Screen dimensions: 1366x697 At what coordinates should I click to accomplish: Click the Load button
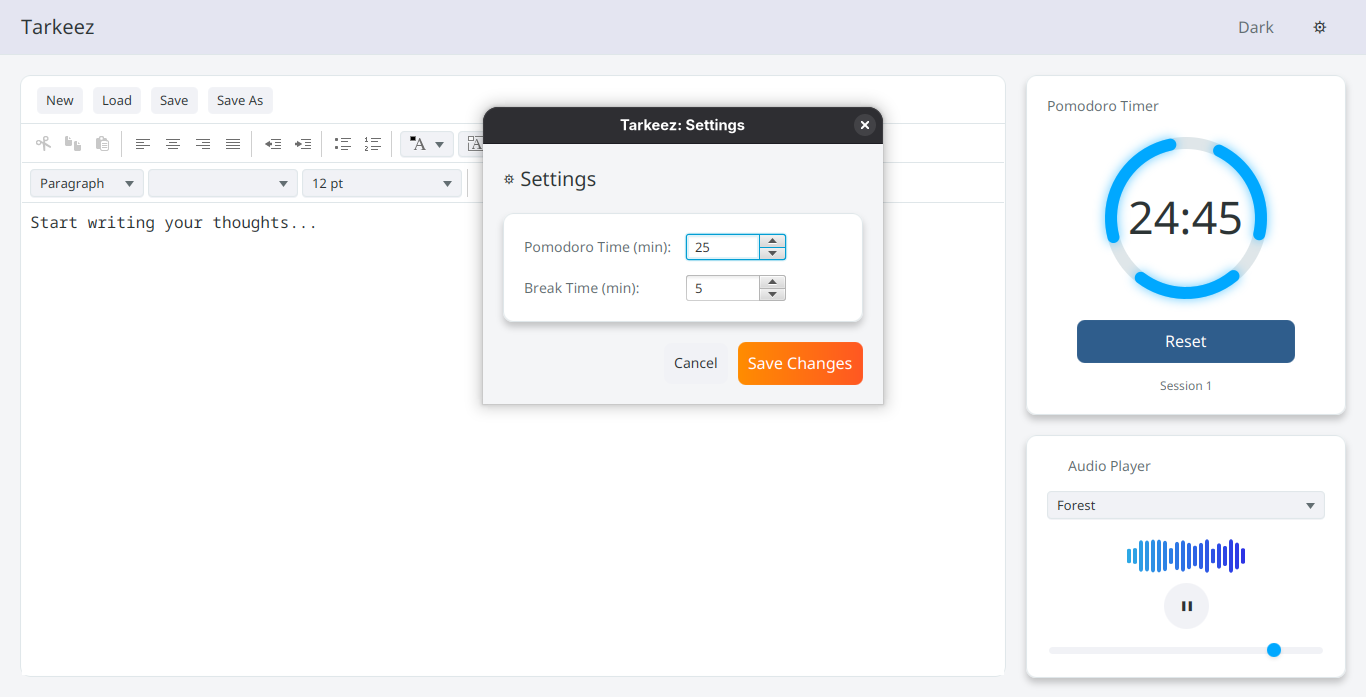tap(117, 100)
